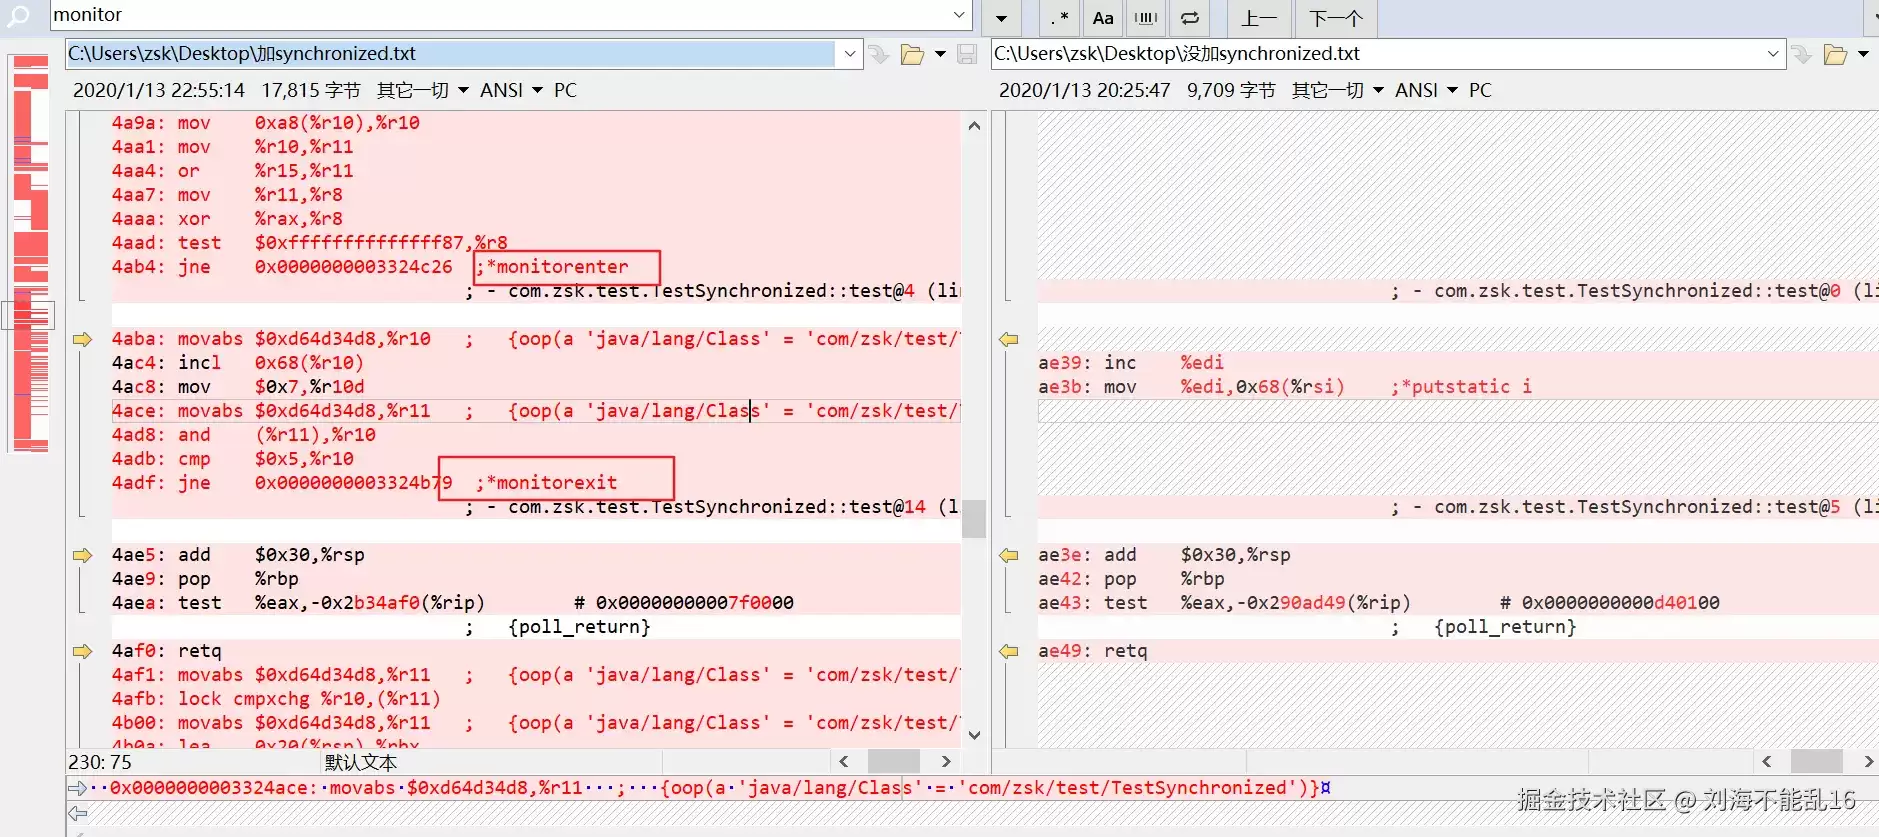Image resolution: width=1879 pixels, height=837 pixels.
Task: Toggle match case (Aa) option
Action: tap(1103, 18)
